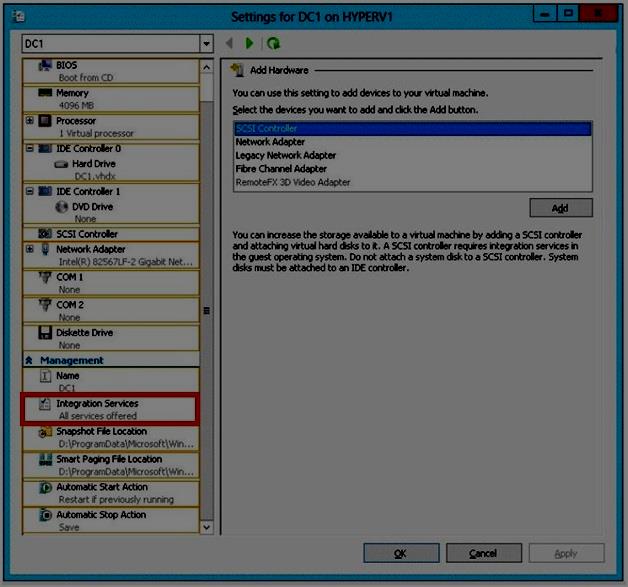Screen dimensions: 628x587
Task: Click the DVD Drive disc icon
Action: [61, 207]
